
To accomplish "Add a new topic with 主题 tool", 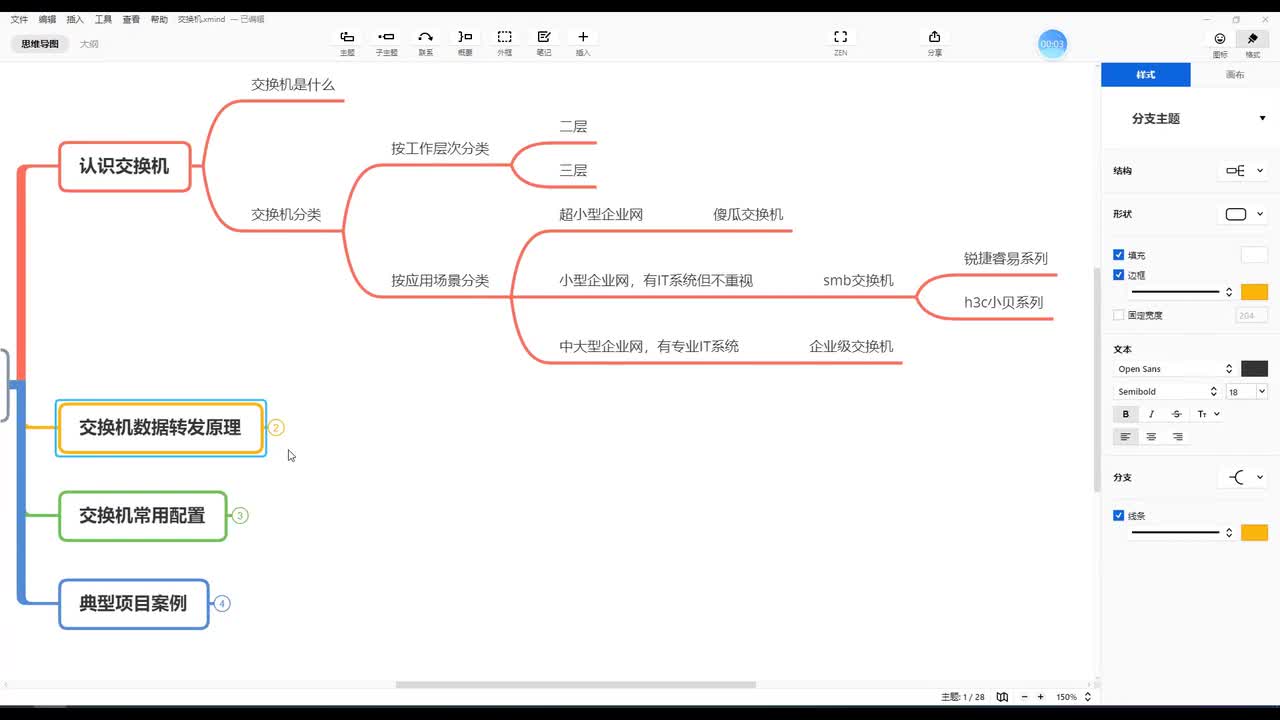I will pyautogui.click(x=347, y=41).
